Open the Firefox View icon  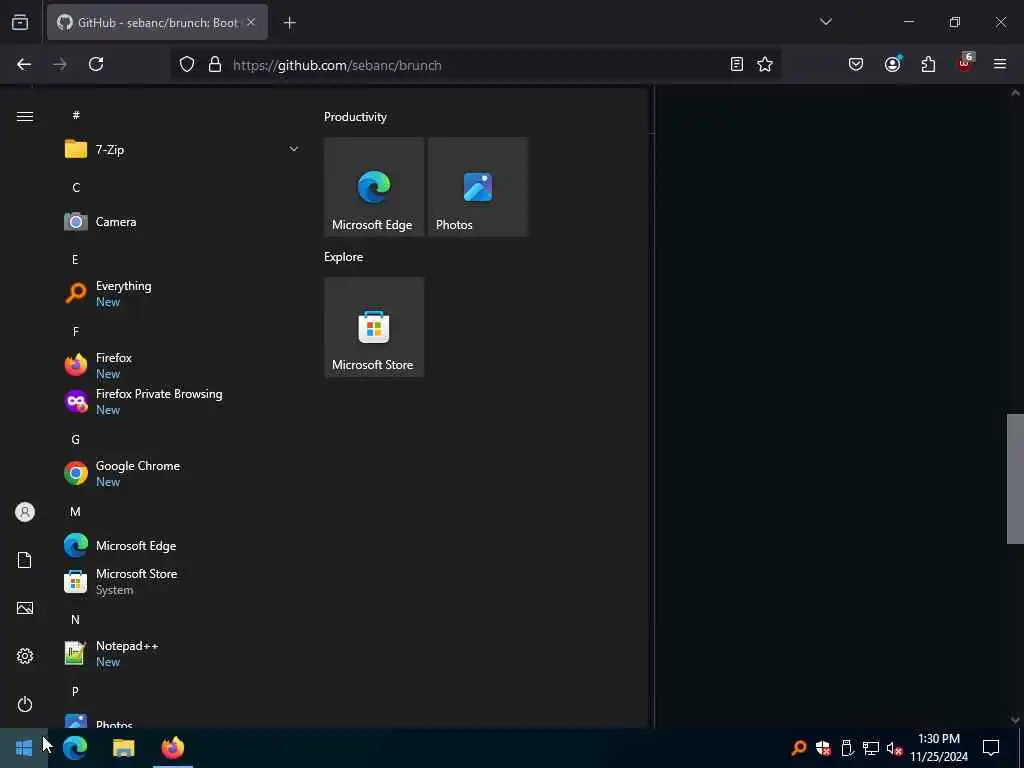pyautogui.click(x=20, y=23)
